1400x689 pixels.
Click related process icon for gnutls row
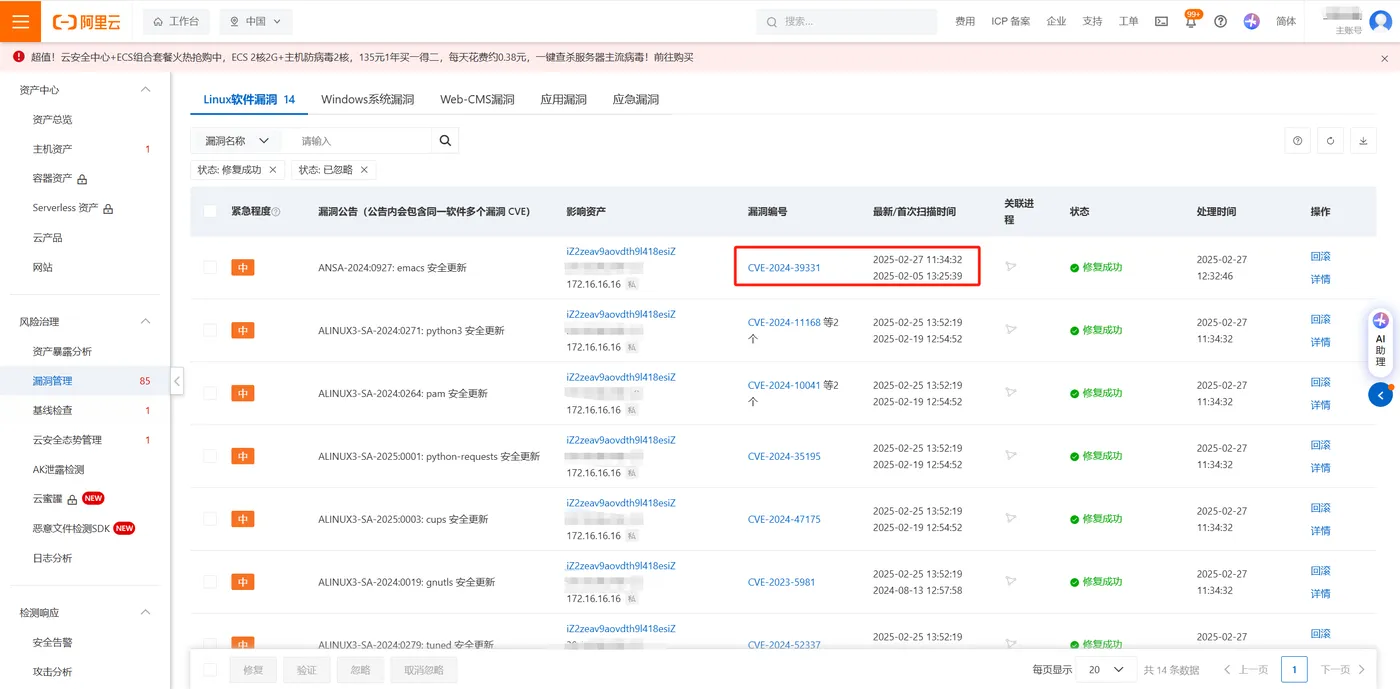tap(1010, 582)
